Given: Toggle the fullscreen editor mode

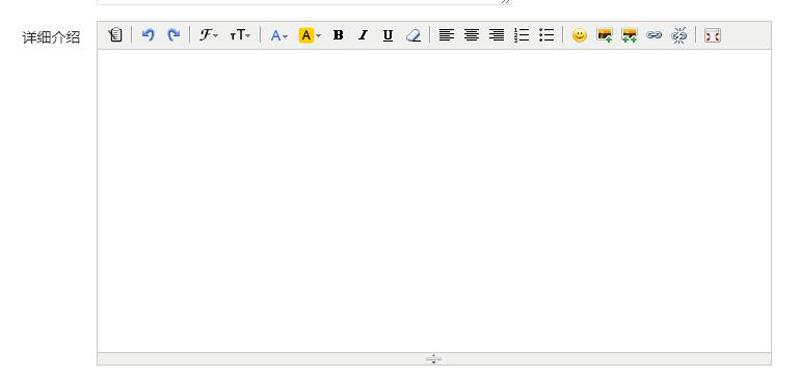Looking at the screenshot, I should click(x=712, y=35).
